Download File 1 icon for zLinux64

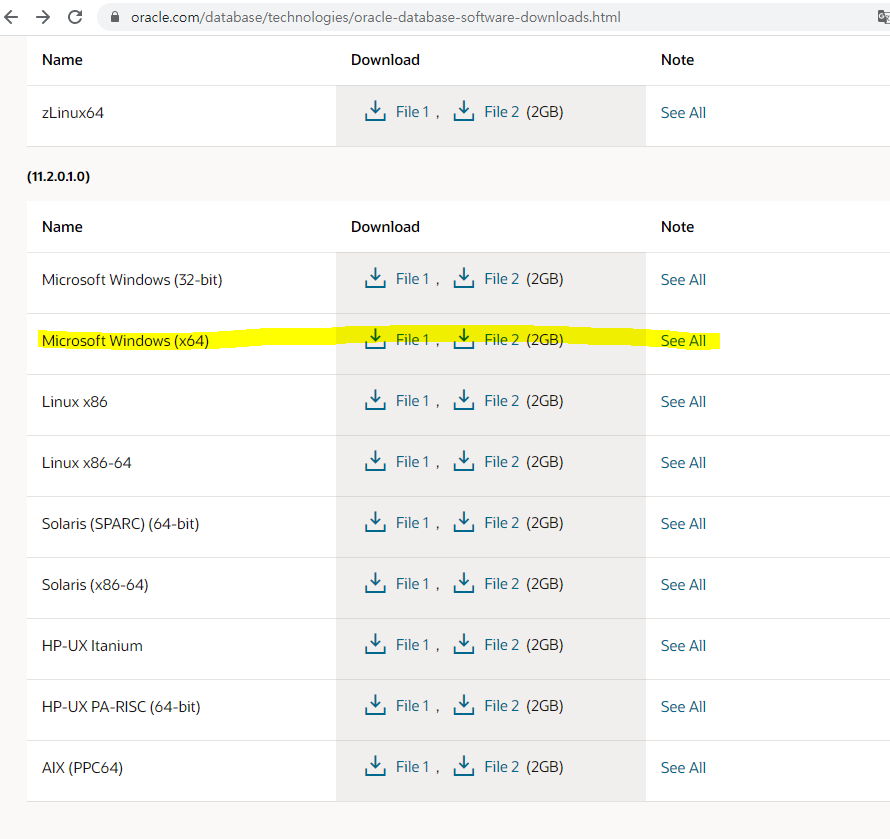coord(375,111)
